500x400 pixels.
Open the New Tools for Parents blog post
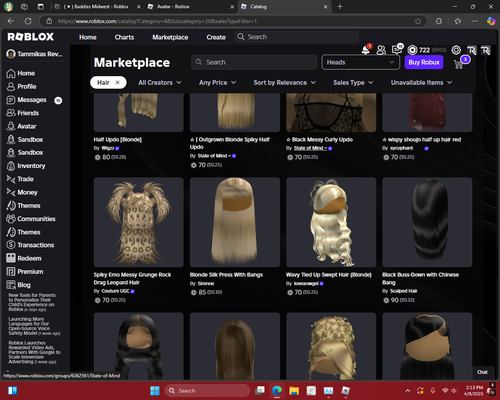point(32,302)
